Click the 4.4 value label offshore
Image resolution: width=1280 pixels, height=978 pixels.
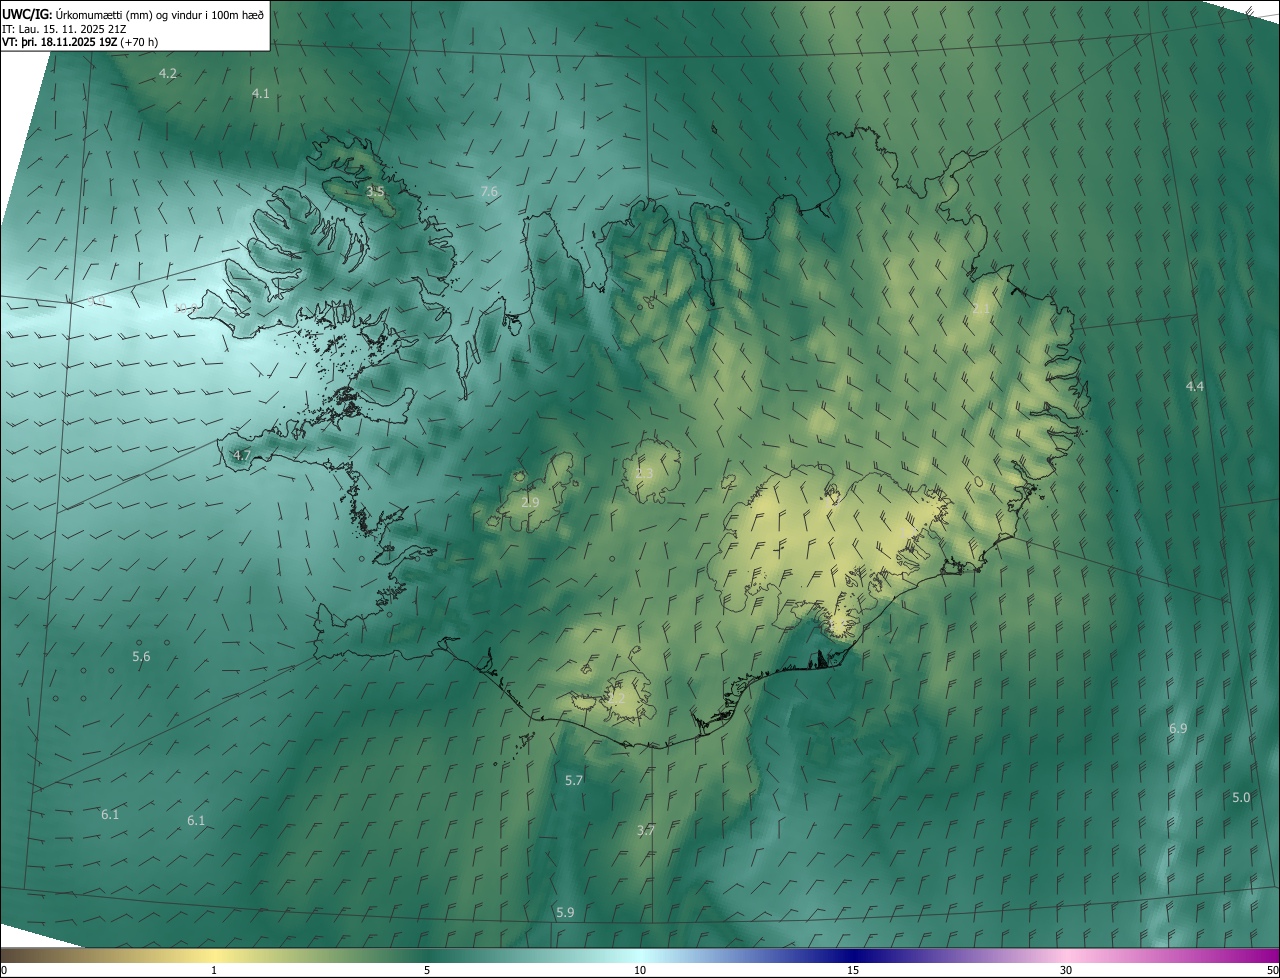[x=1194, y=386]
